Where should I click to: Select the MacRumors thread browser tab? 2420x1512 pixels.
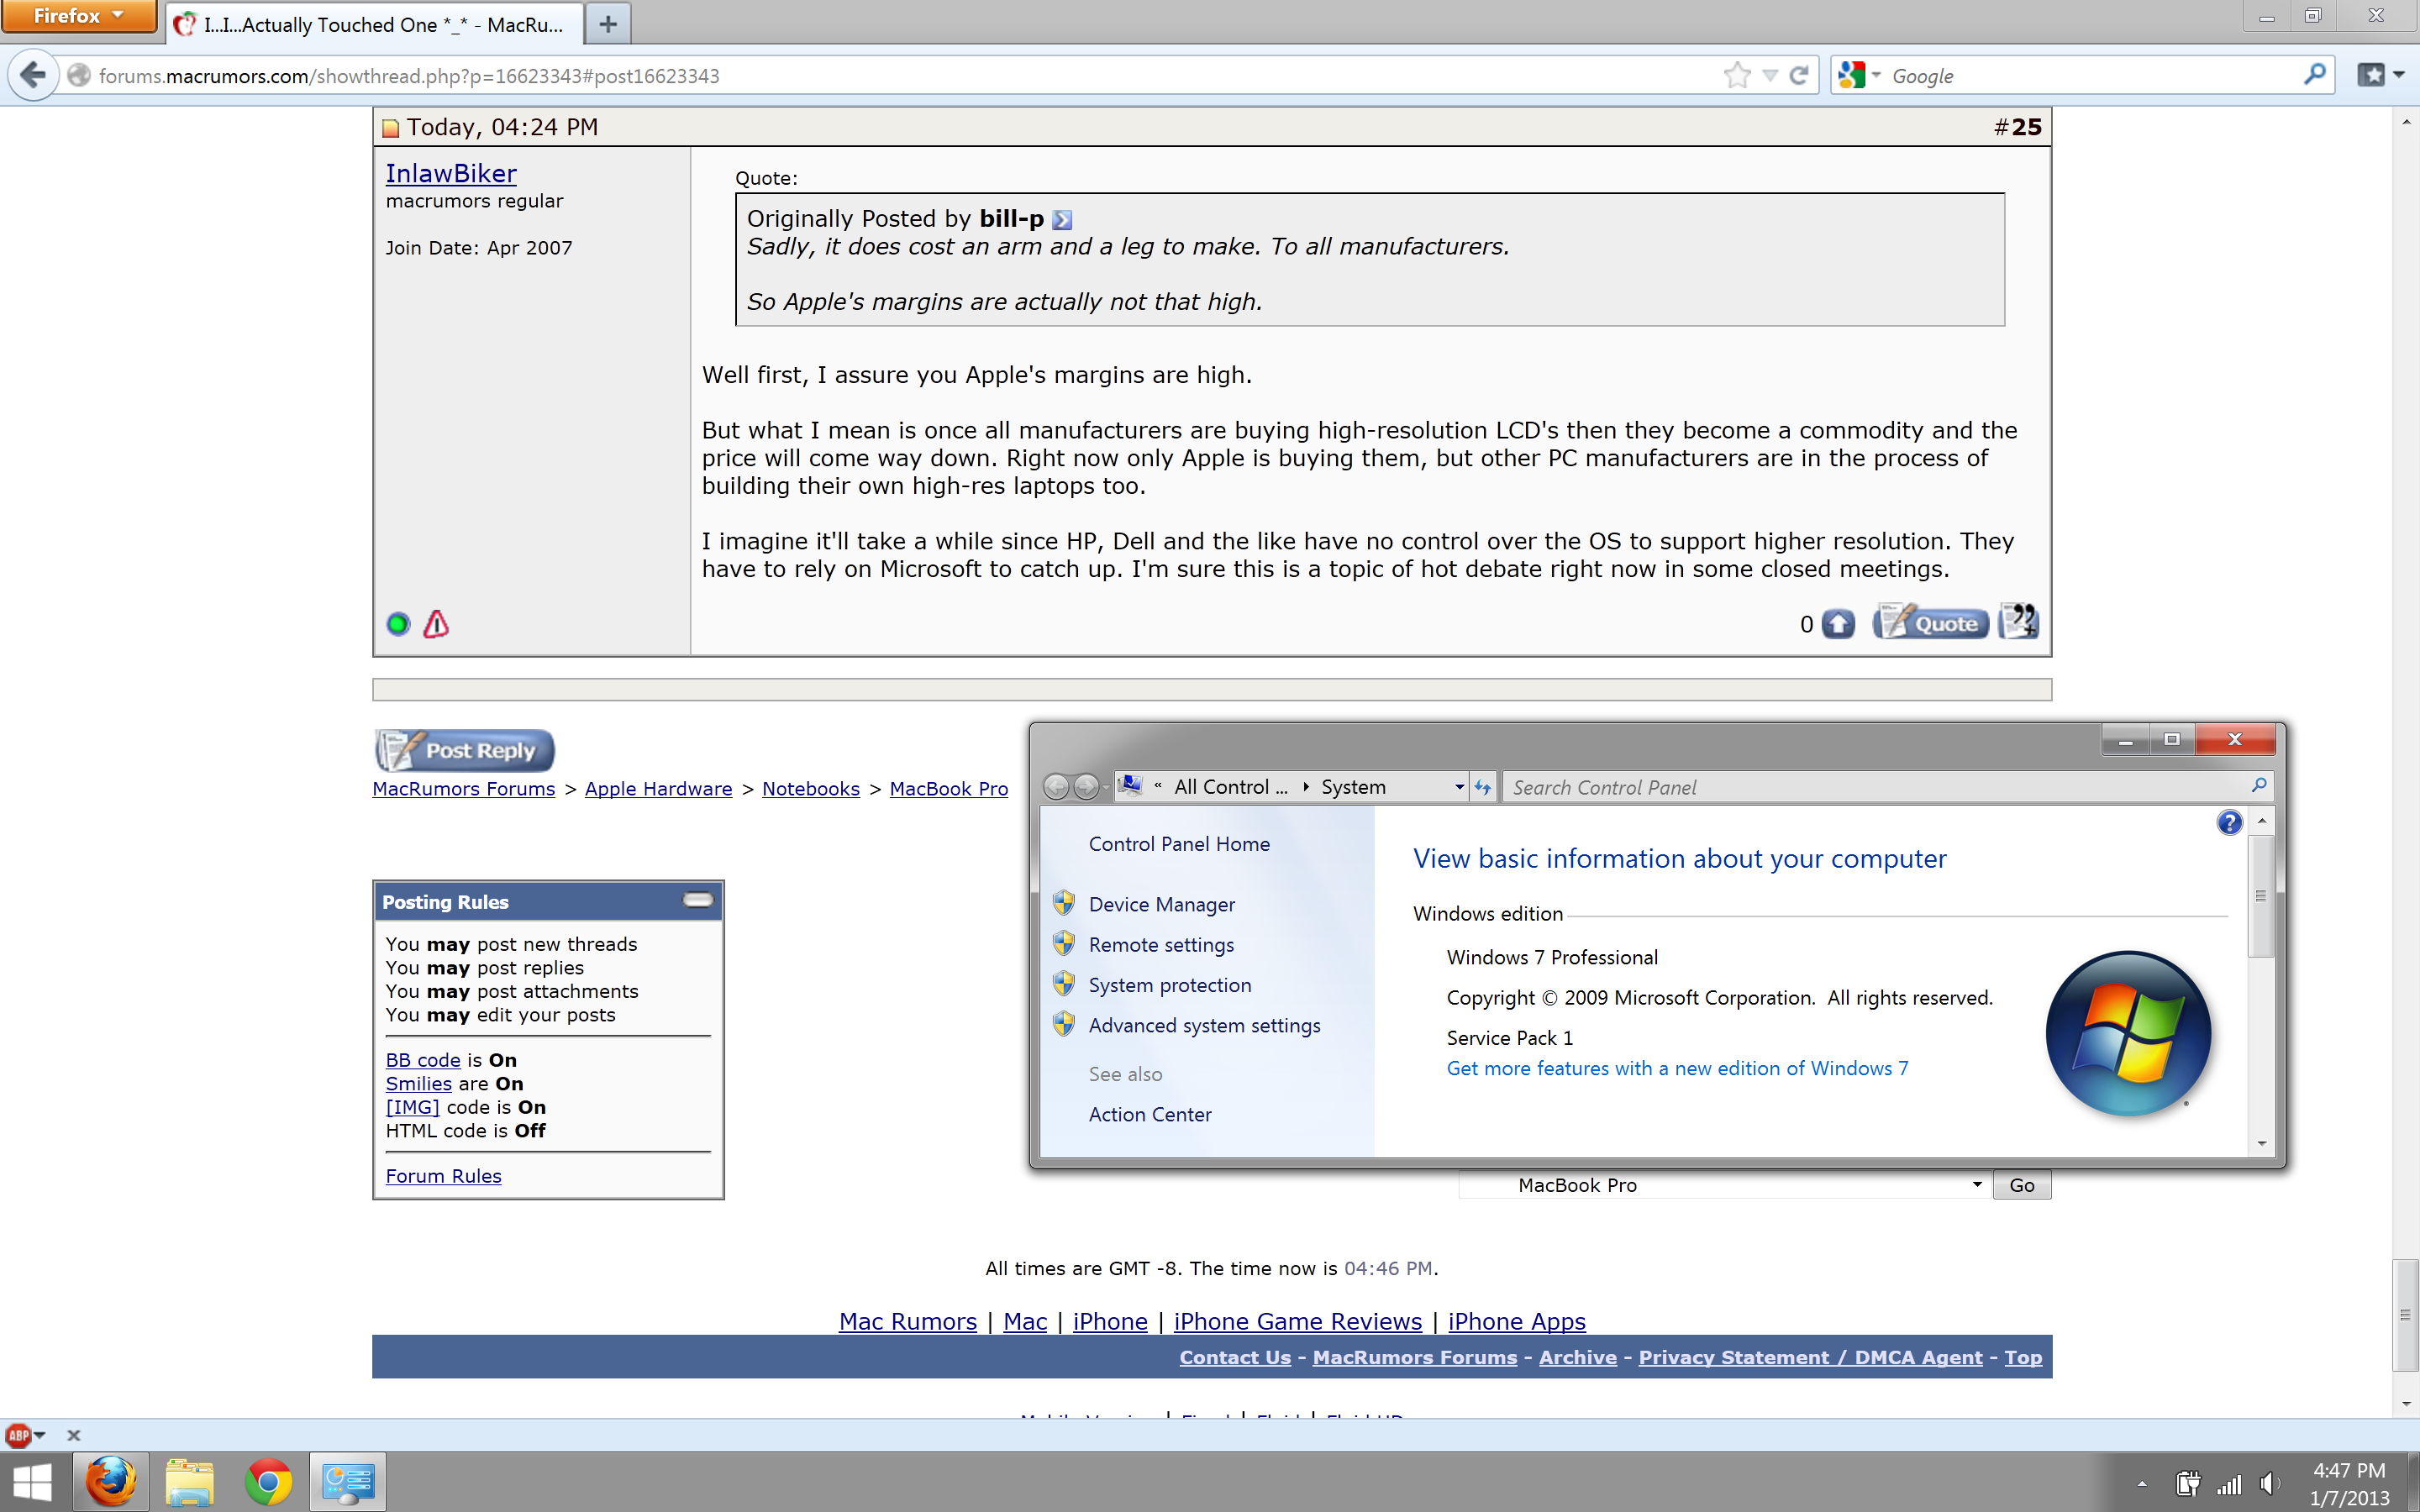pyautogui.click(x=375, y=24)
